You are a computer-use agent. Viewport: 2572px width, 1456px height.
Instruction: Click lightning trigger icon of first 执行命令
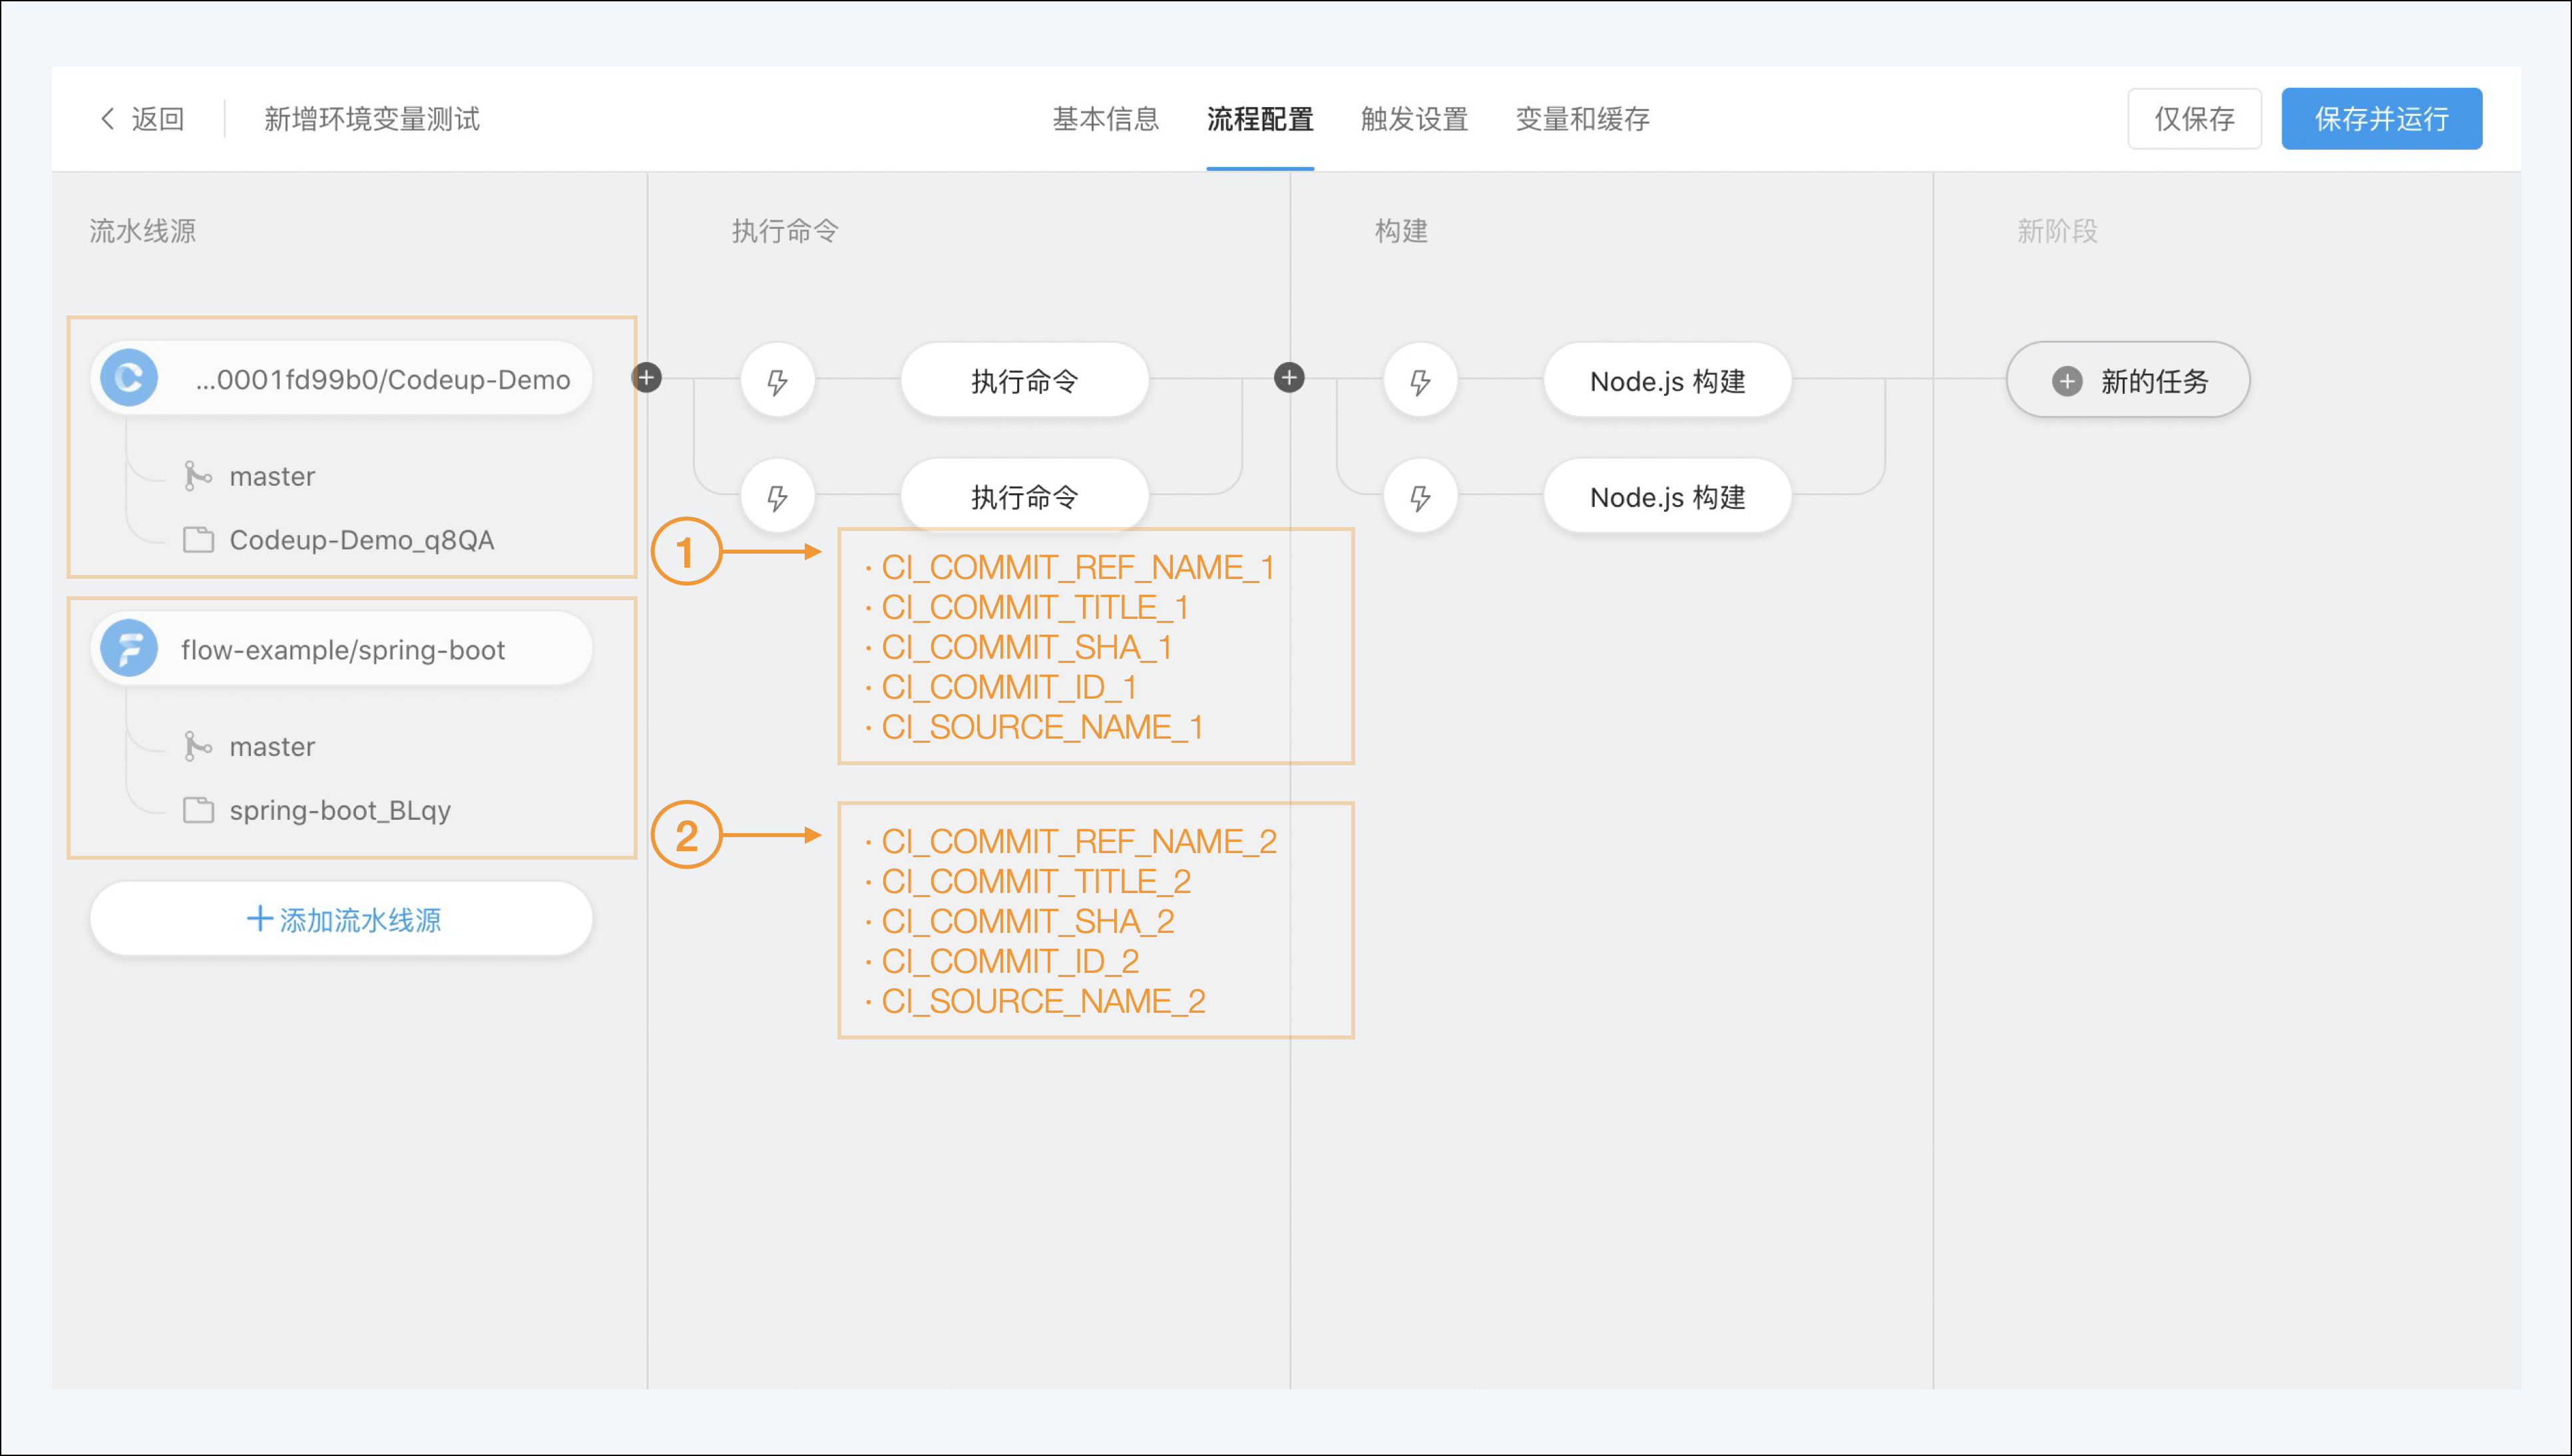[x=777, y=381]
